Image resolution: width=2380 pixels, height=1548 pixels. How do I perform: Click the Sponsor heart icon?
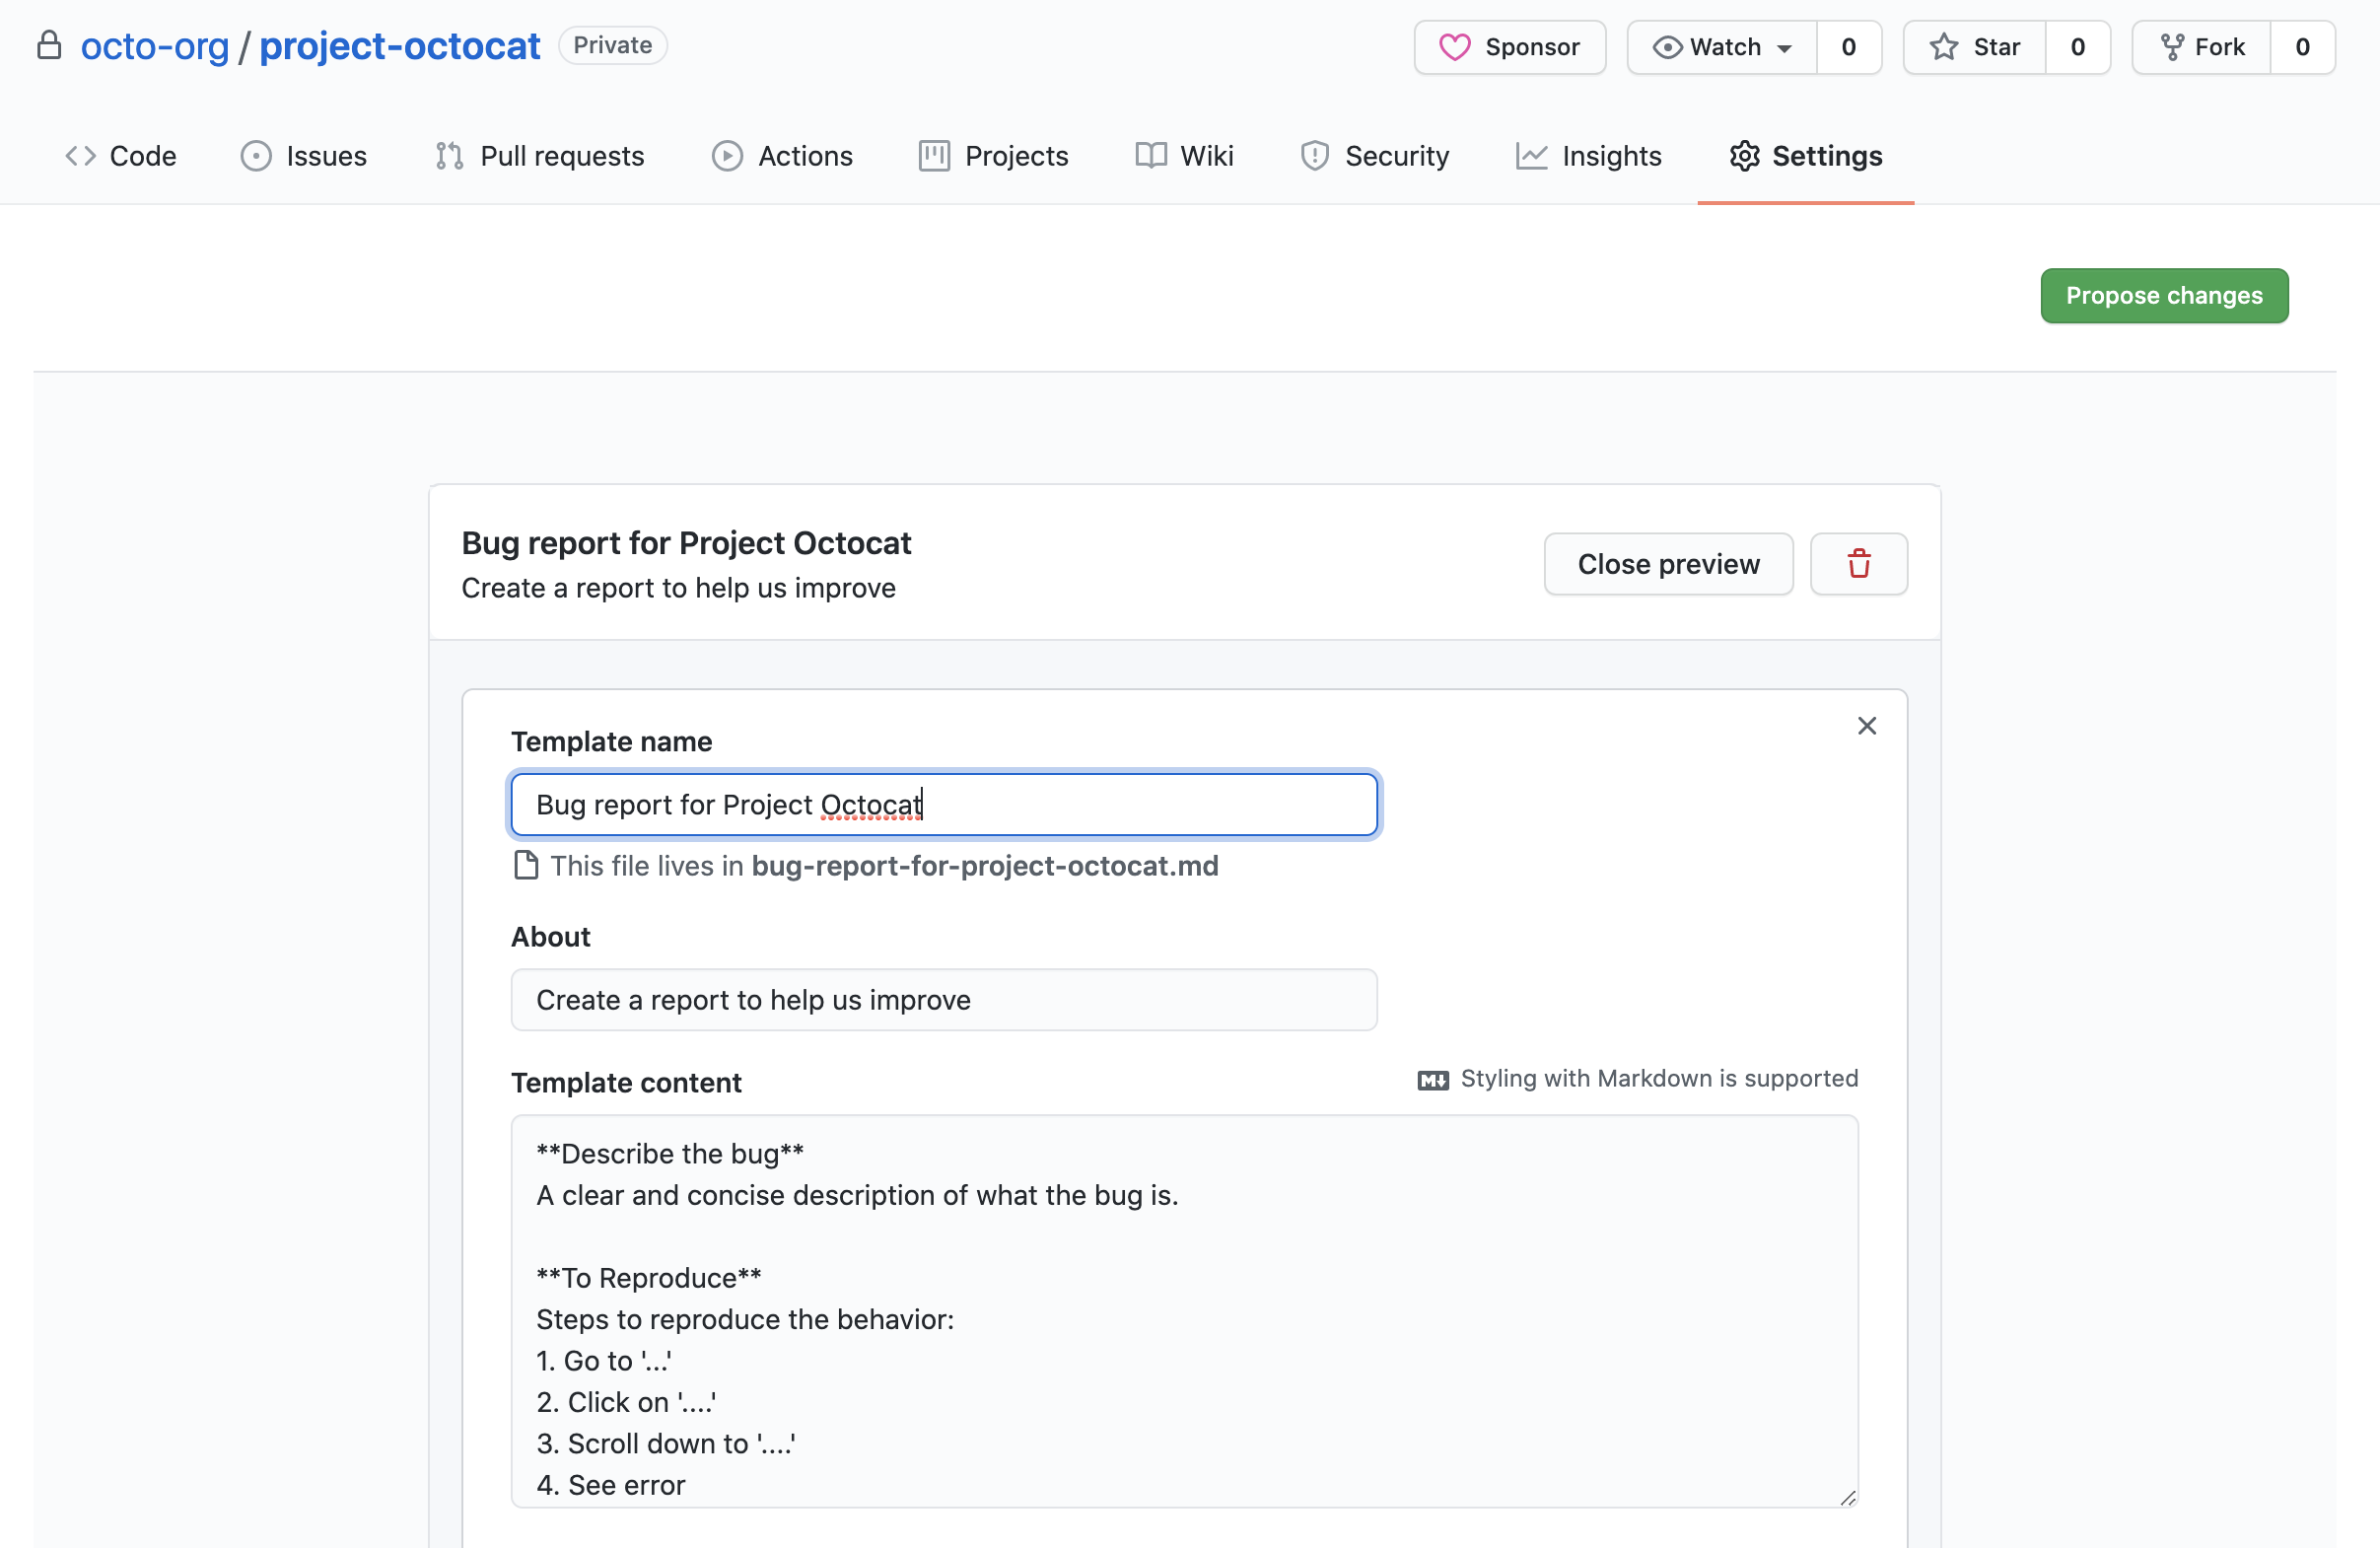point(1453,47)
